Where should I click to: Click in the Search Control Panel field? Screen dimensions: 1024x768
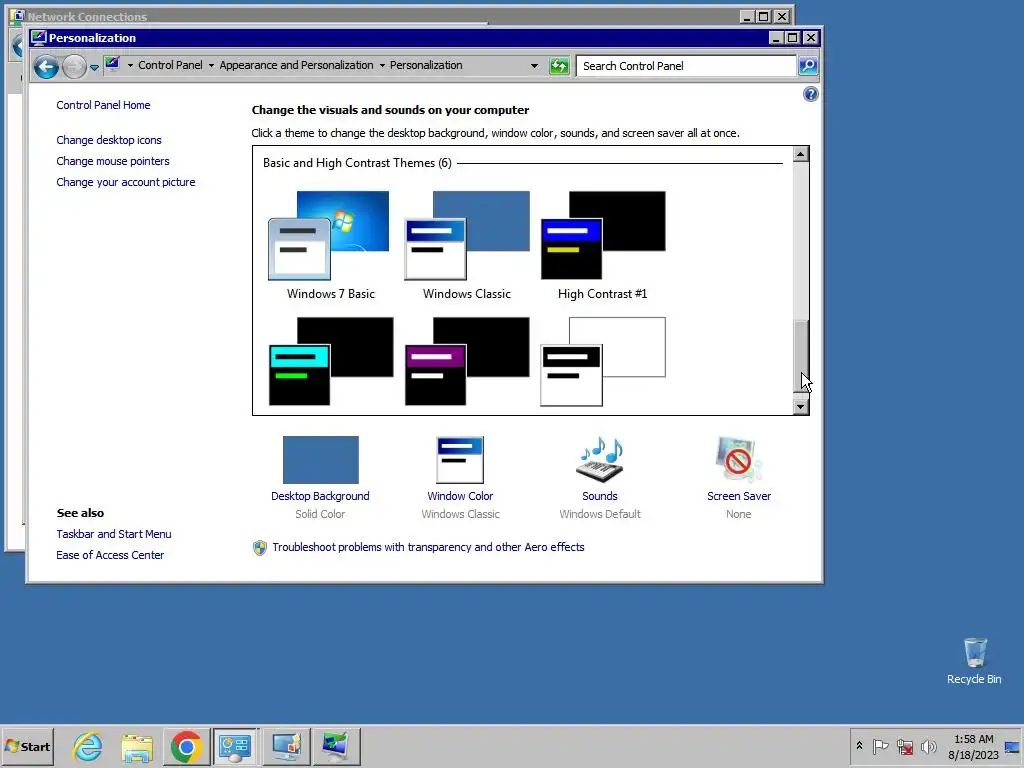pyautogui.click(x=686, y=65)
